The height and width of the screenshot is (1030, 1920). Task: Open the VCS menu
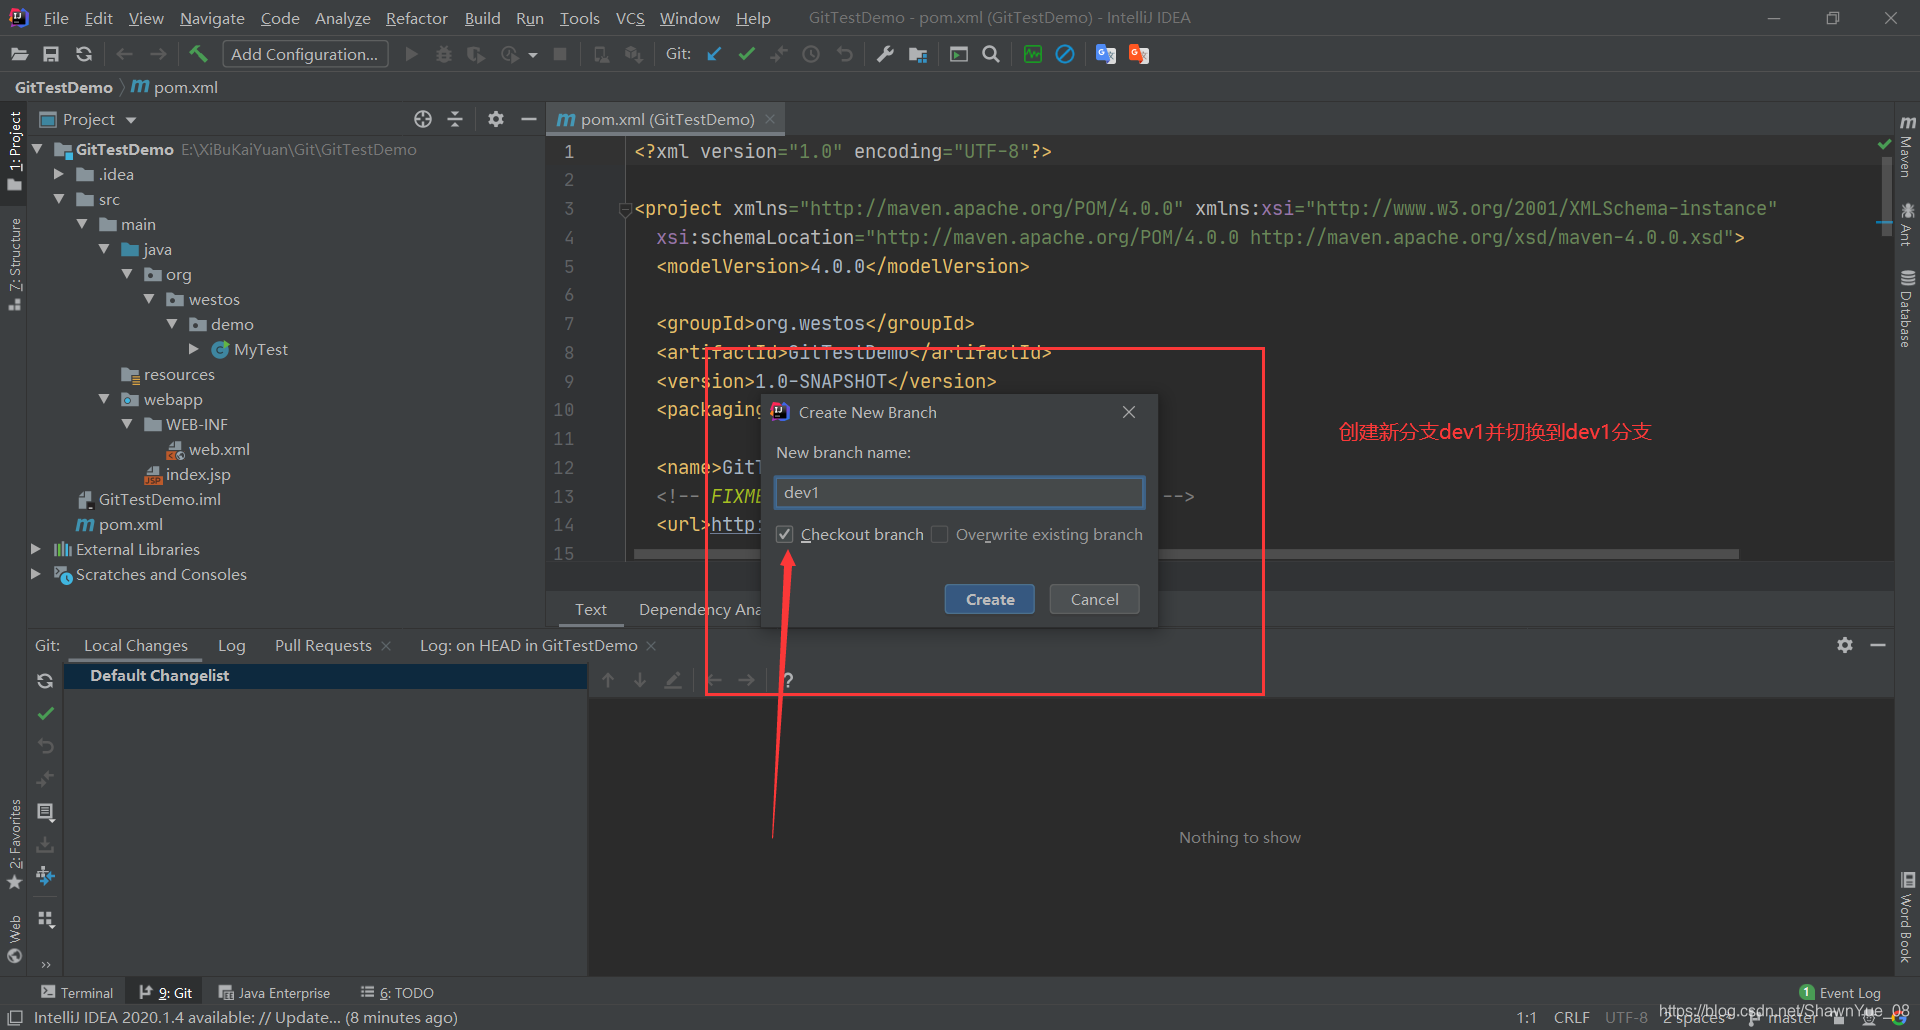click(630, 18)
